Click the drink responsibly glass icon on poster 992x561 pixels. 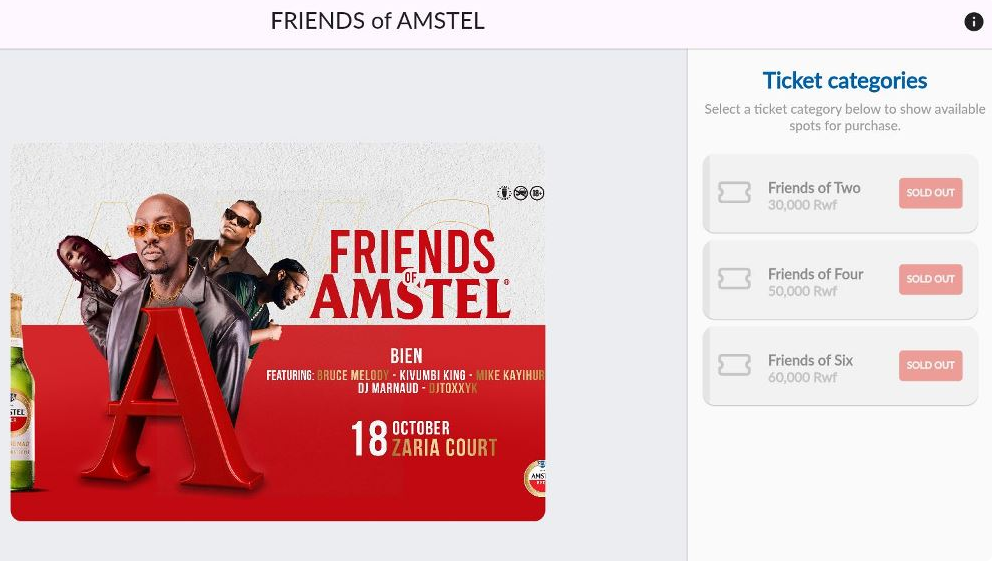click(x=504, y=193)
